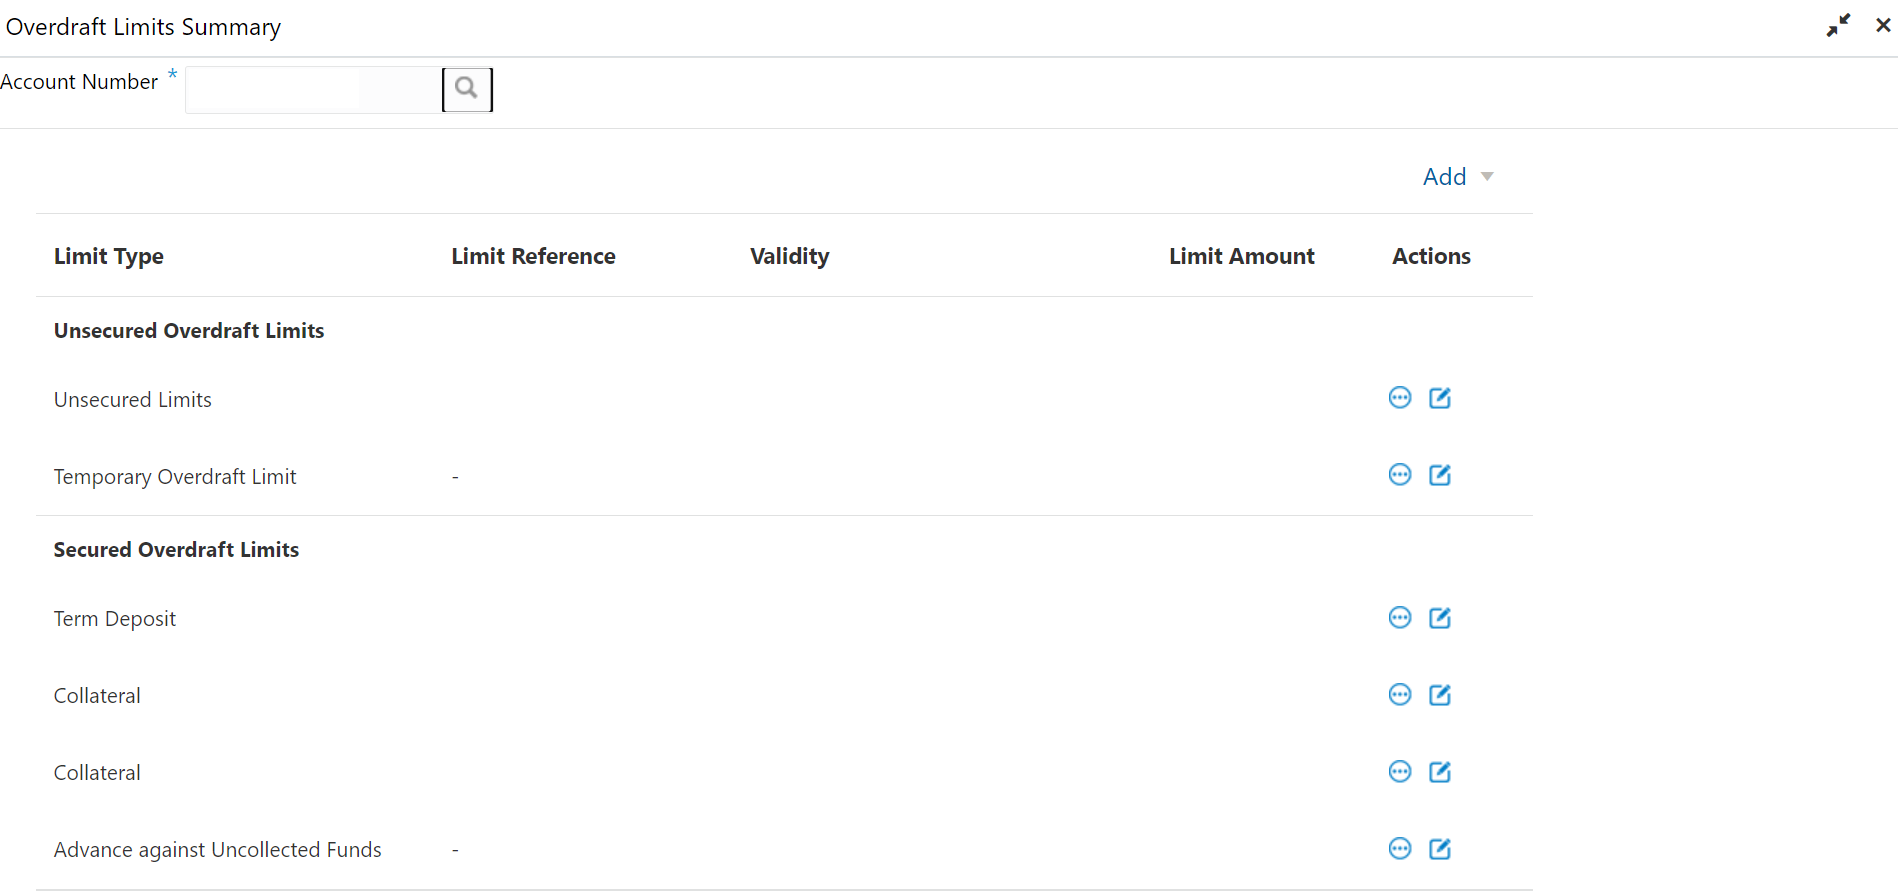Focus the Account Number input field
The height and width of the screenshot is (895, 1899).
pyautogui.click(x=314, y=90)
